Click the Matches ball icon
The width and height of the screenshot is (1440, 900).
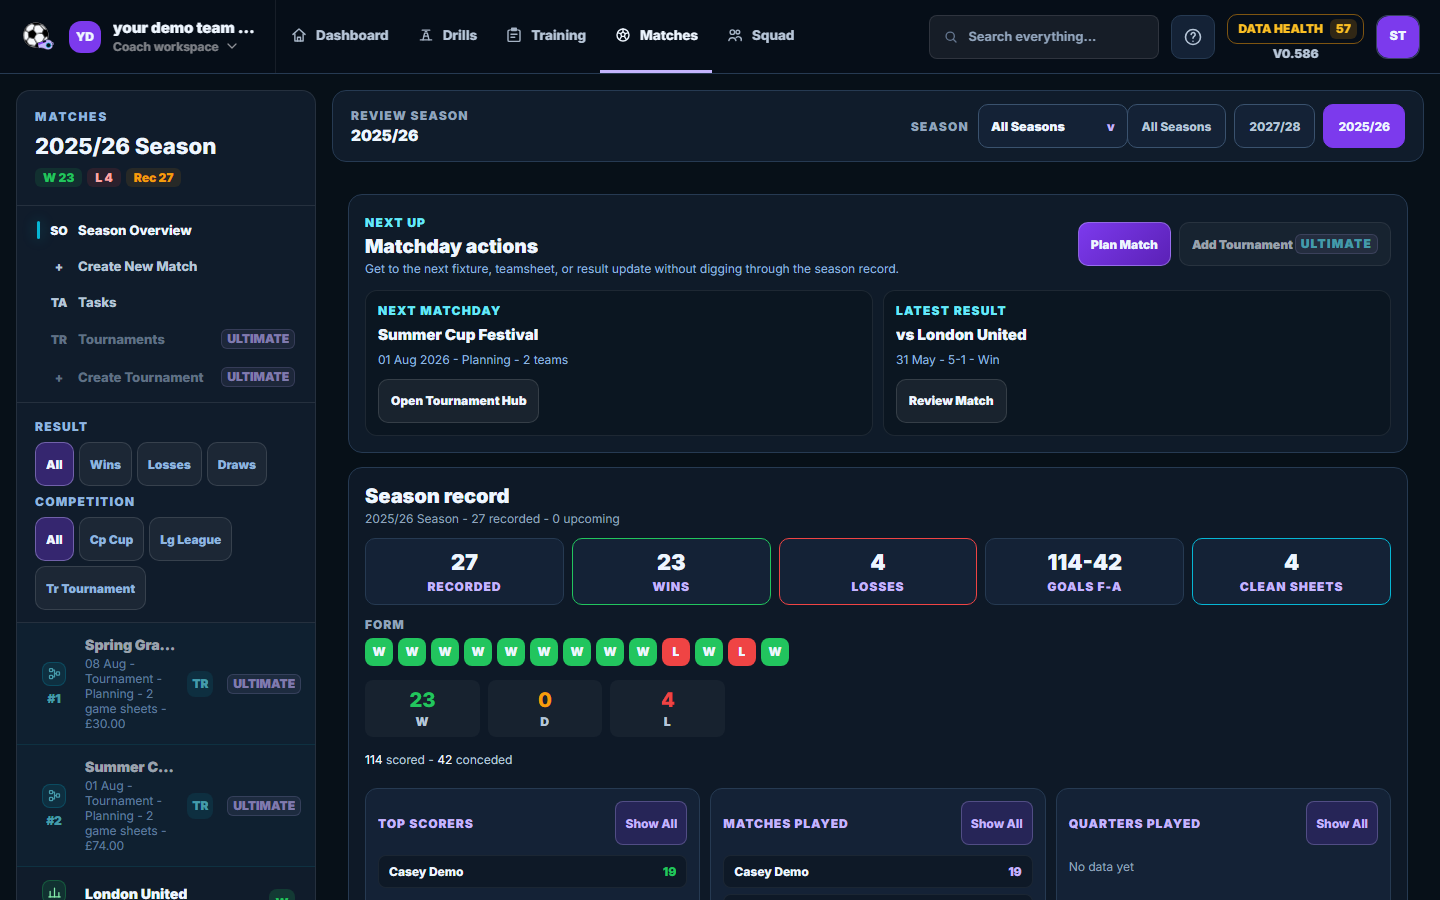[x=623, y=35]
